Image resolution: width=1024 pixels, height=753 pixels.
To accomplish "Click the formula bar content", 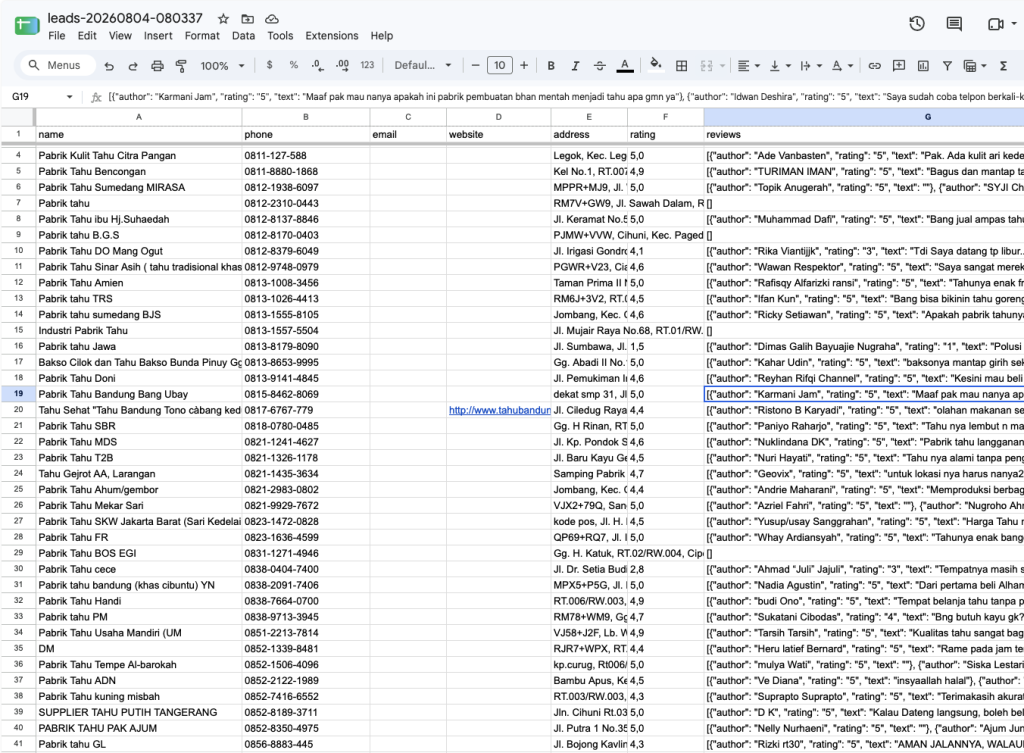I will pyautogui.click(x=565, y=97).
